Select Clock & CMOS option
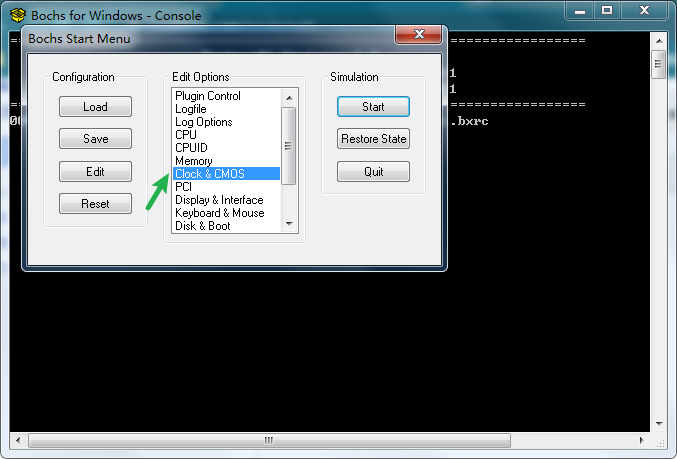677x459 pixels. coord(226,174)
